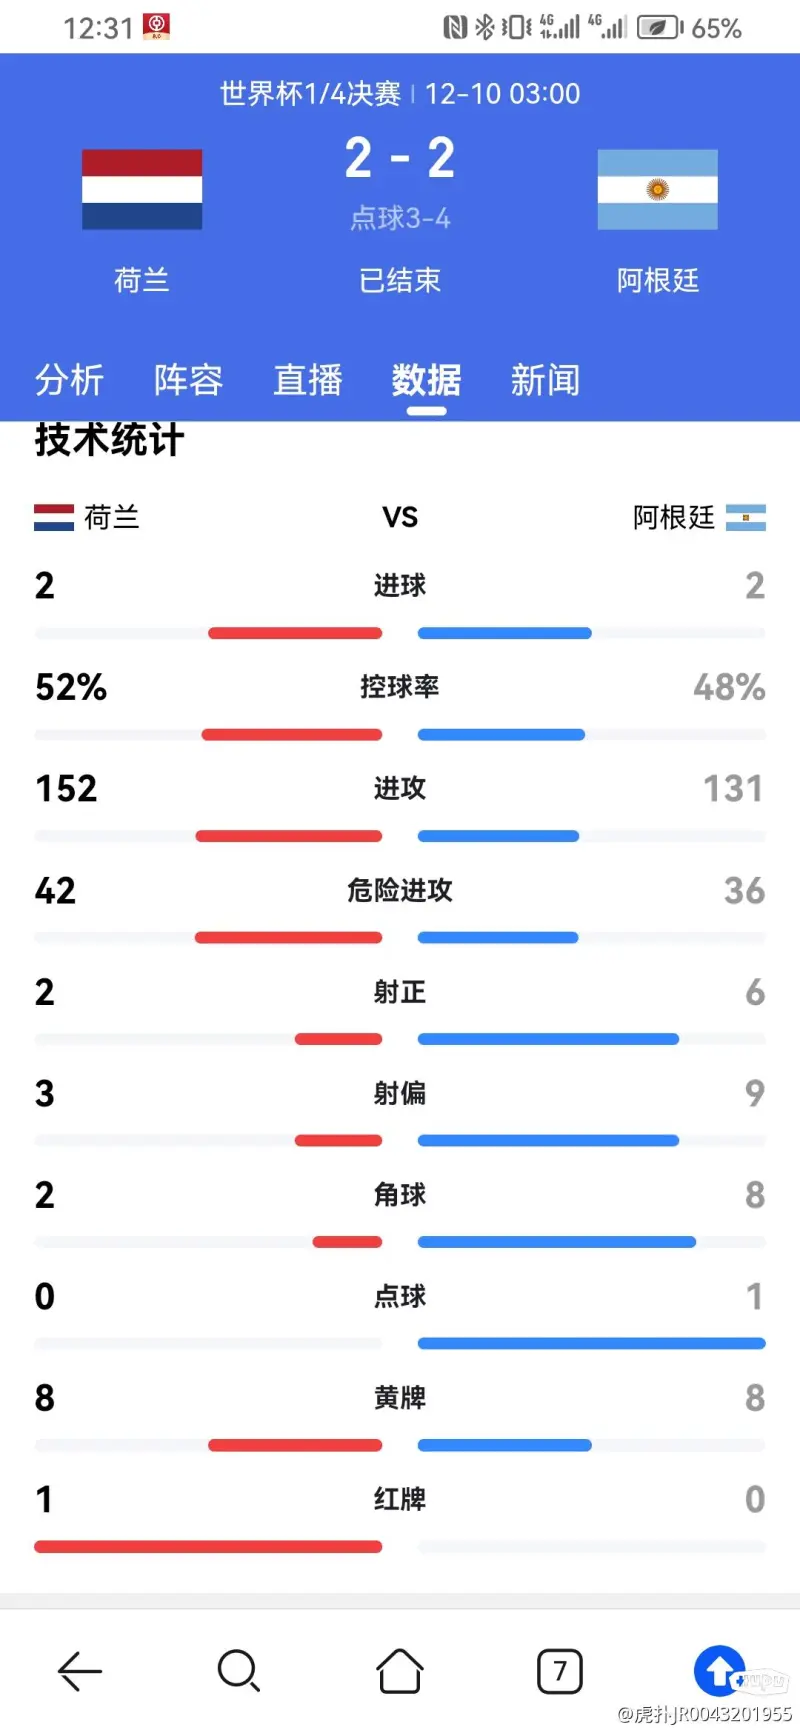Image resolution: width=800 pixels, height=1733 pixels.
Task: Open the 直播 tab
Action: [x=308, y=380]
